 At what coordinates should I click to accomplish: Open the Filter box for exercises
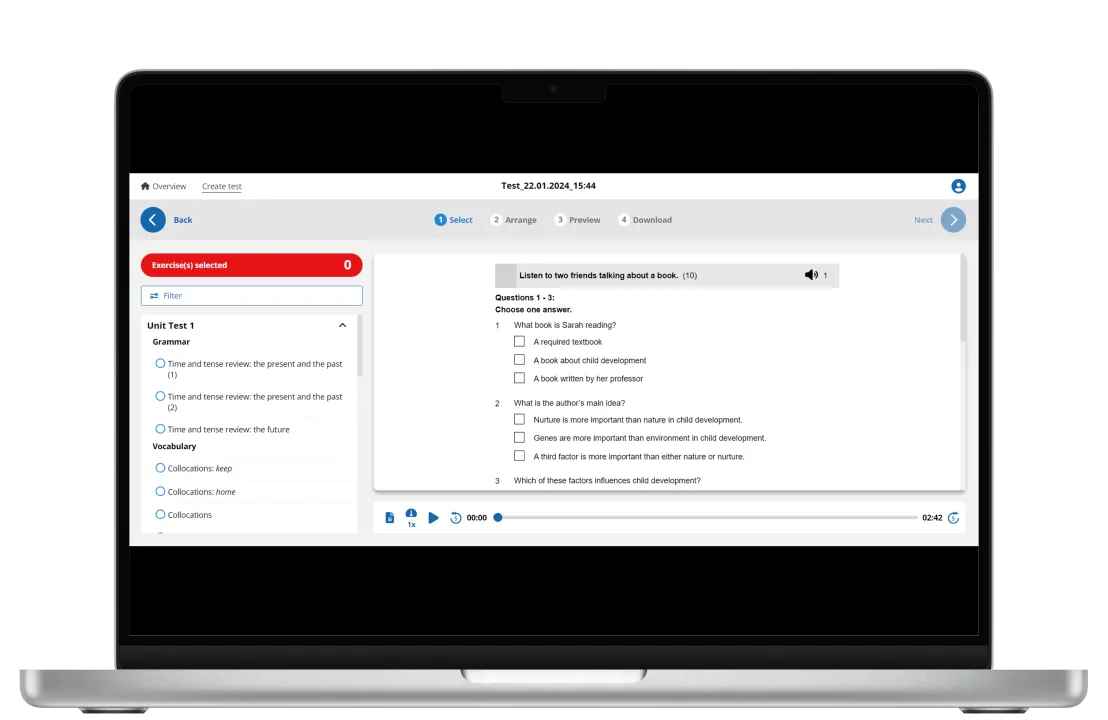coord(252,296)
